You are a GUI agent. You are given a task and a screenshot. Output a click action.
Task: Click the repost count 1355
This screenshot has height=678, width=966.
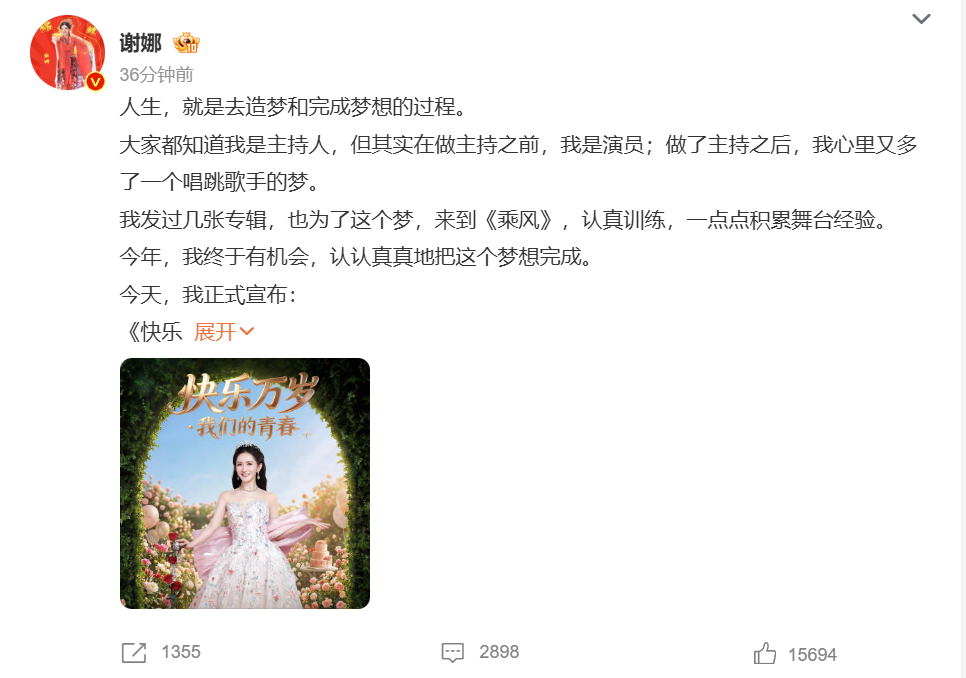click(x=181, y=652)
